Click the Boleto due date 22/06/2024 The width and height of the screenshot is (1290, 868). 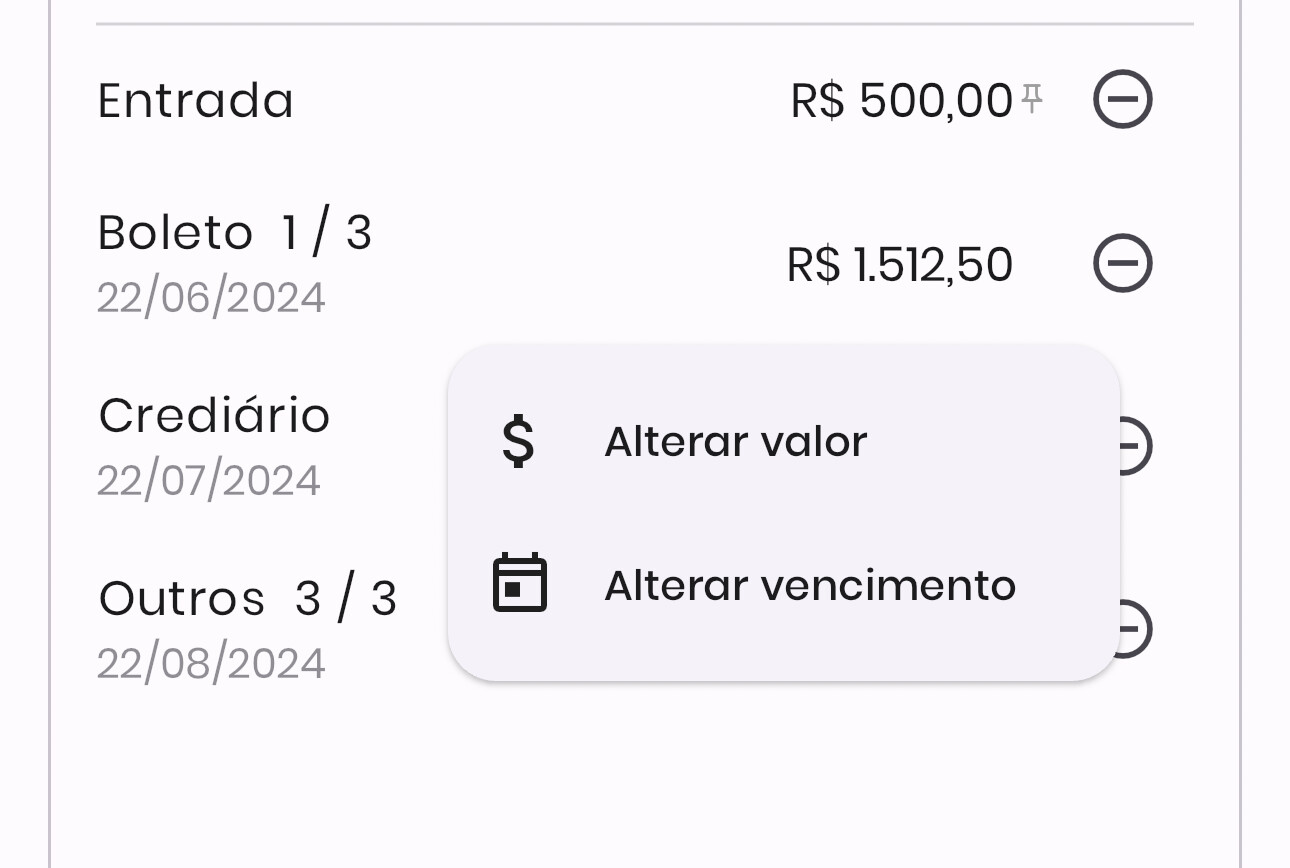[211, 298]
